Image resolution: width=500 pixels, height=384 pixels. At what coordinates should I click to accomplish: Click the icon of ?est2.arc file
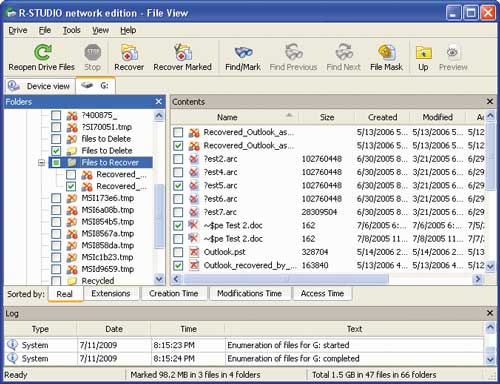(x=194, y=159)
